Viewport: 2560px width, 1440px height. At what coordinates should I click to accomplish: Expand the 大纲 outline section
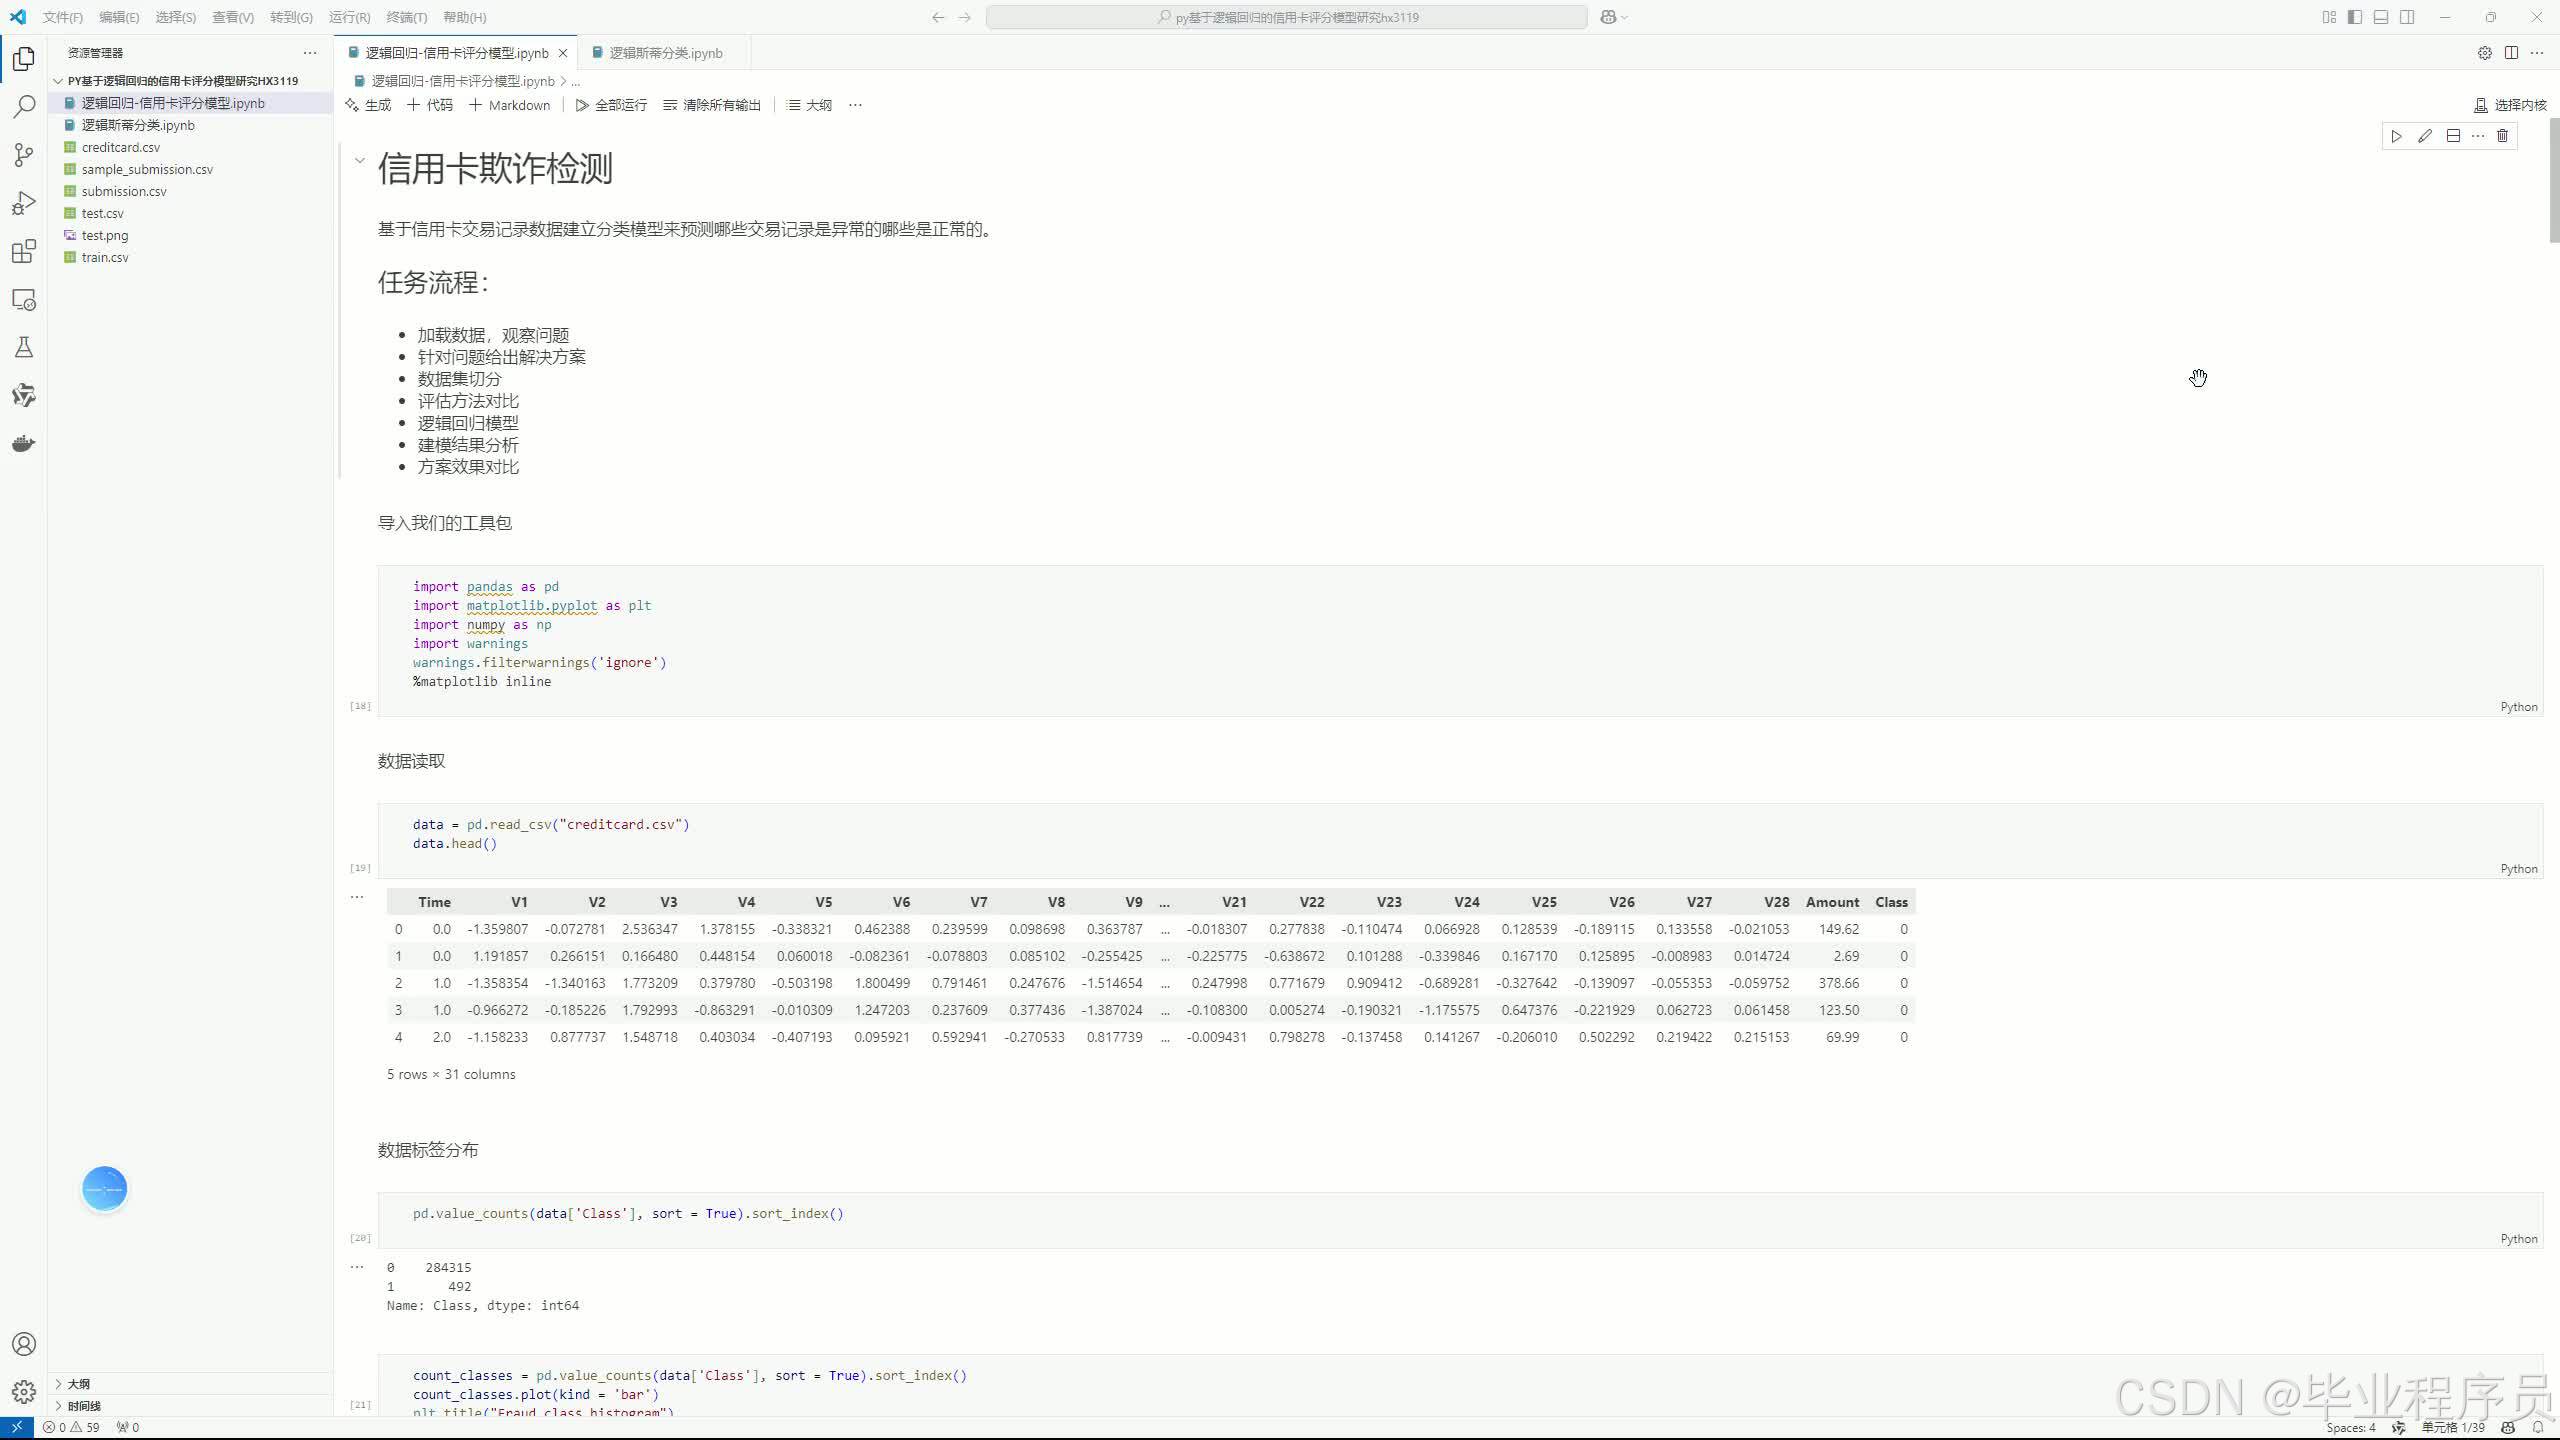click(78, 1384)
